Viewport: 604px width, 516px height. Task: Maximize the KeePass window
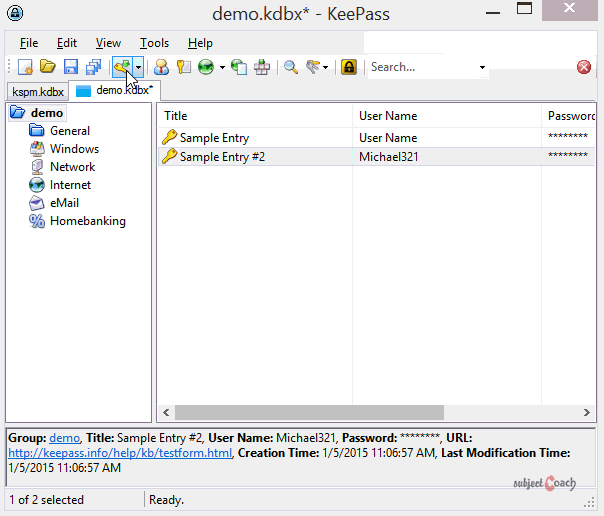point(524,9)
